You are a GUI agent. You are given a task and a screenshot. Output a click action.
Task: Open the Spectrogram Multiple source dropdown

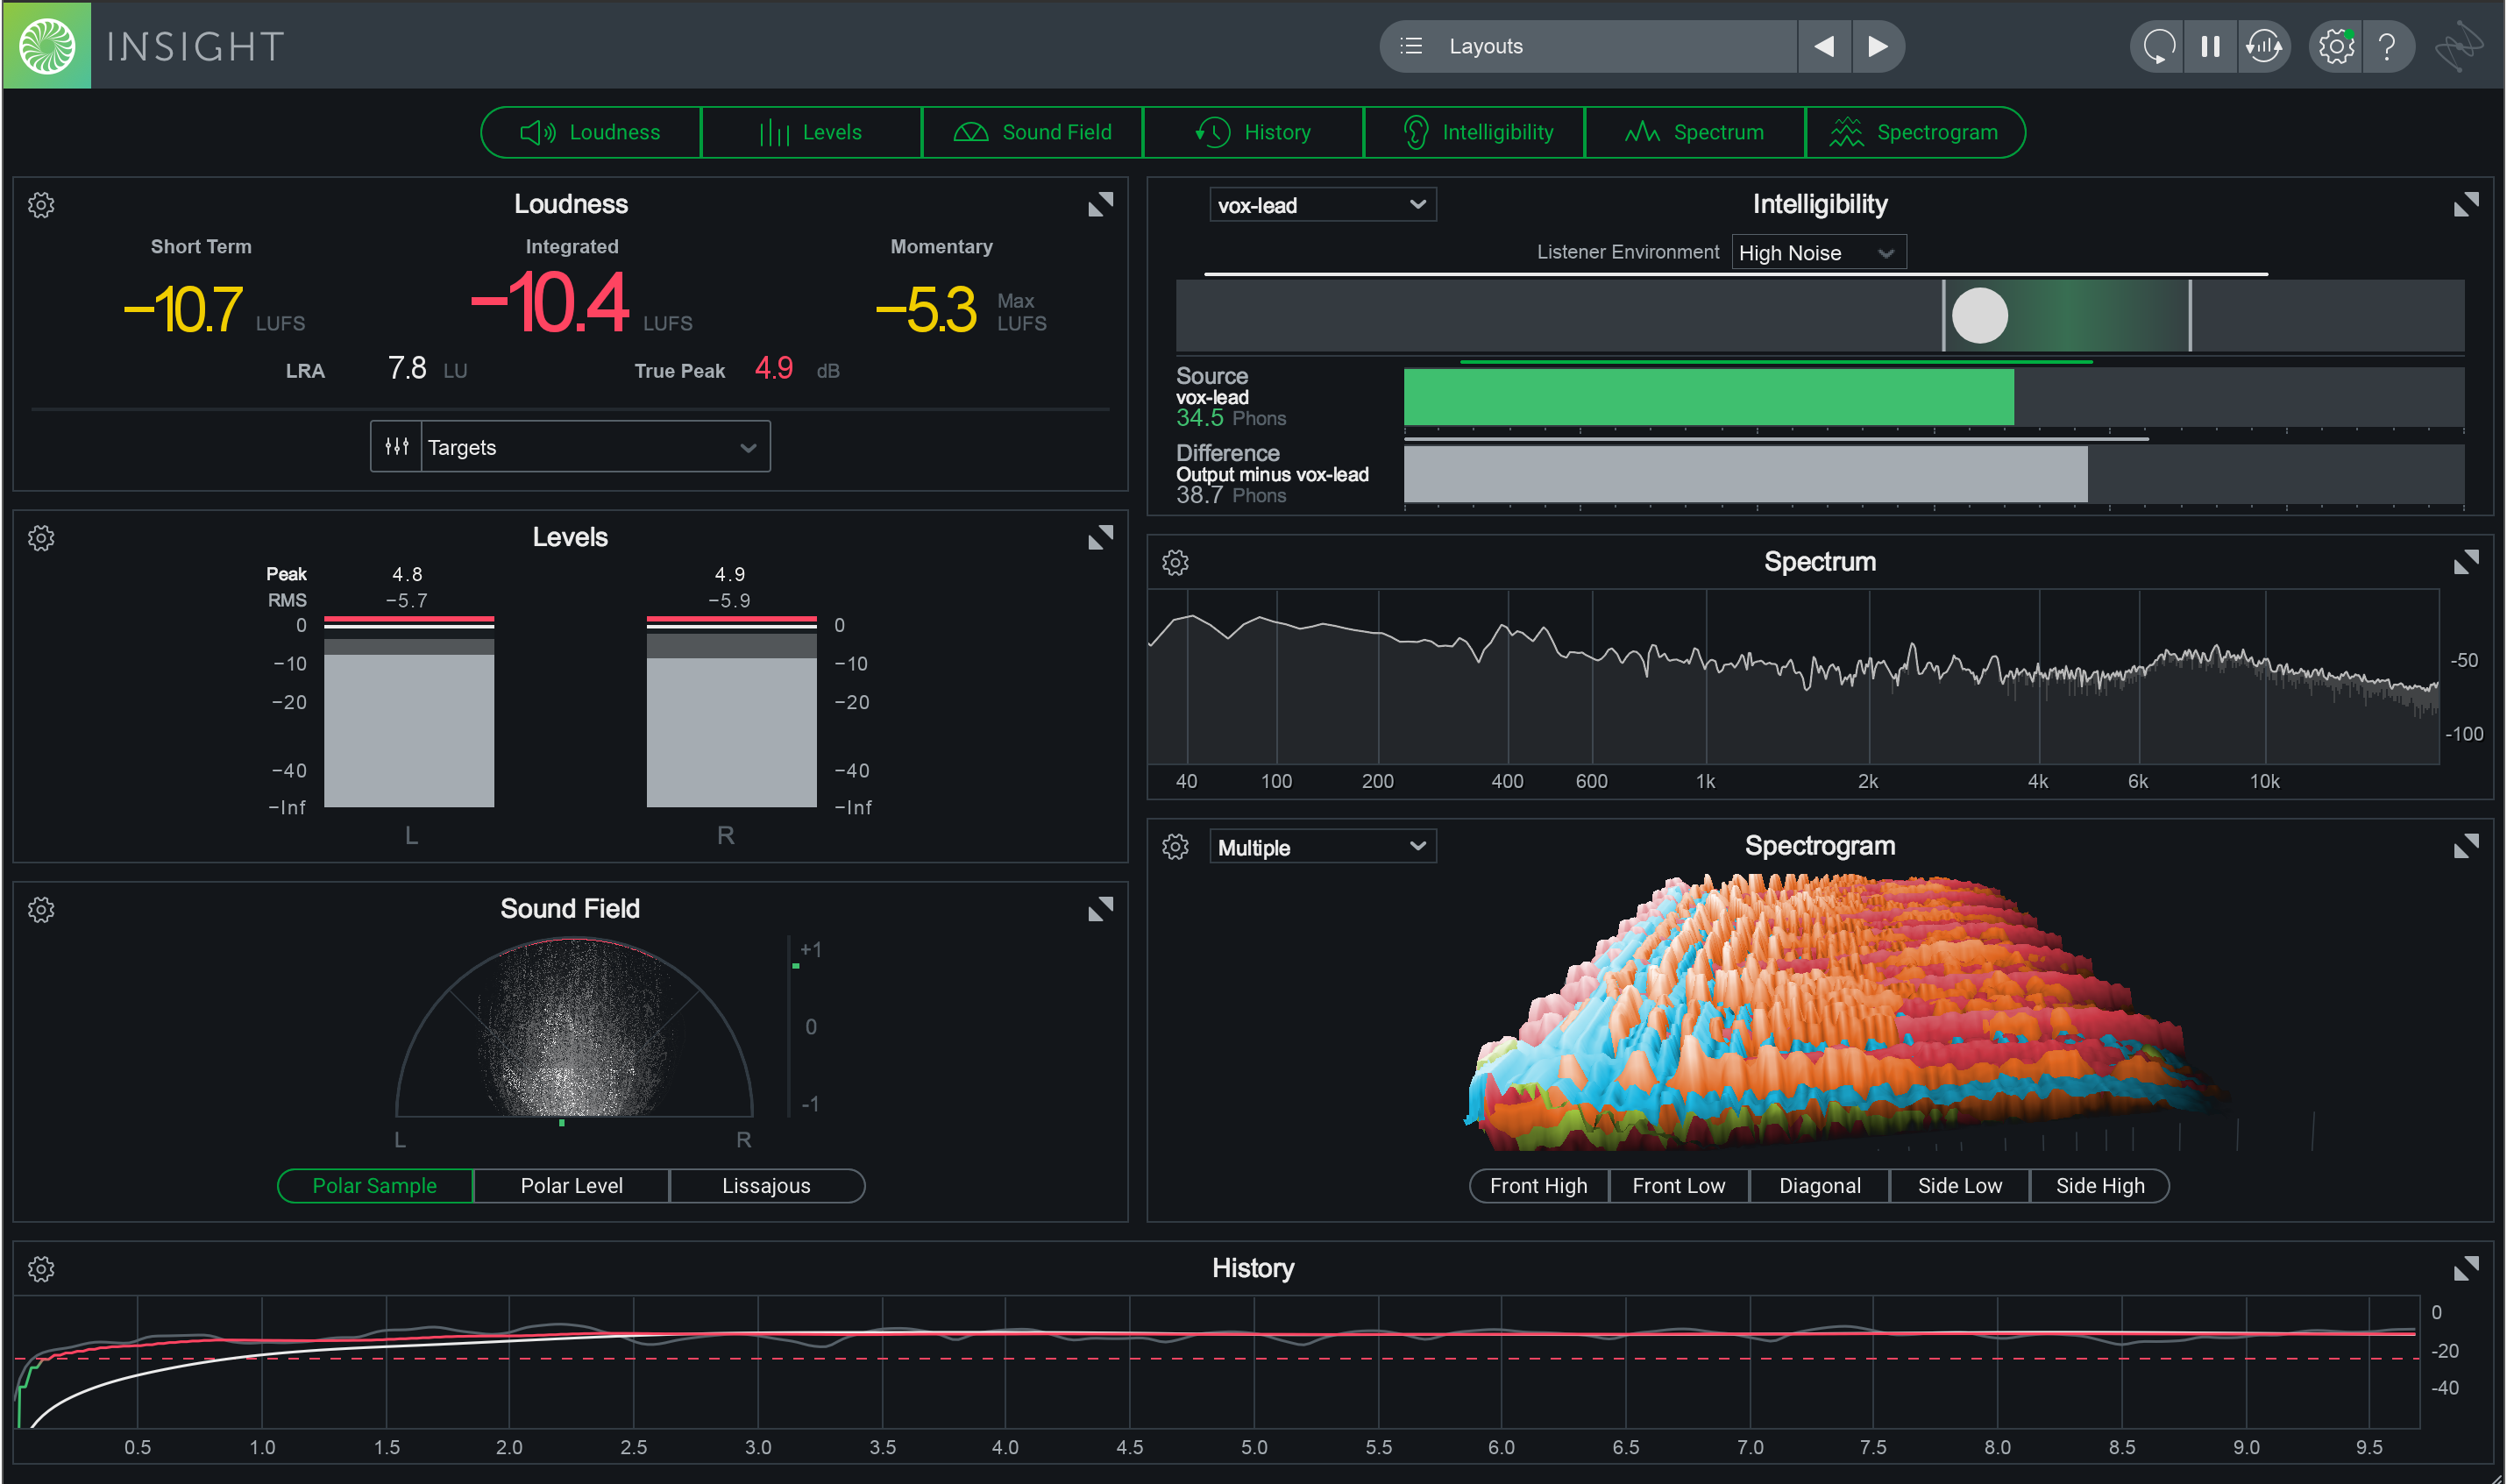[x=1322, y=847]
